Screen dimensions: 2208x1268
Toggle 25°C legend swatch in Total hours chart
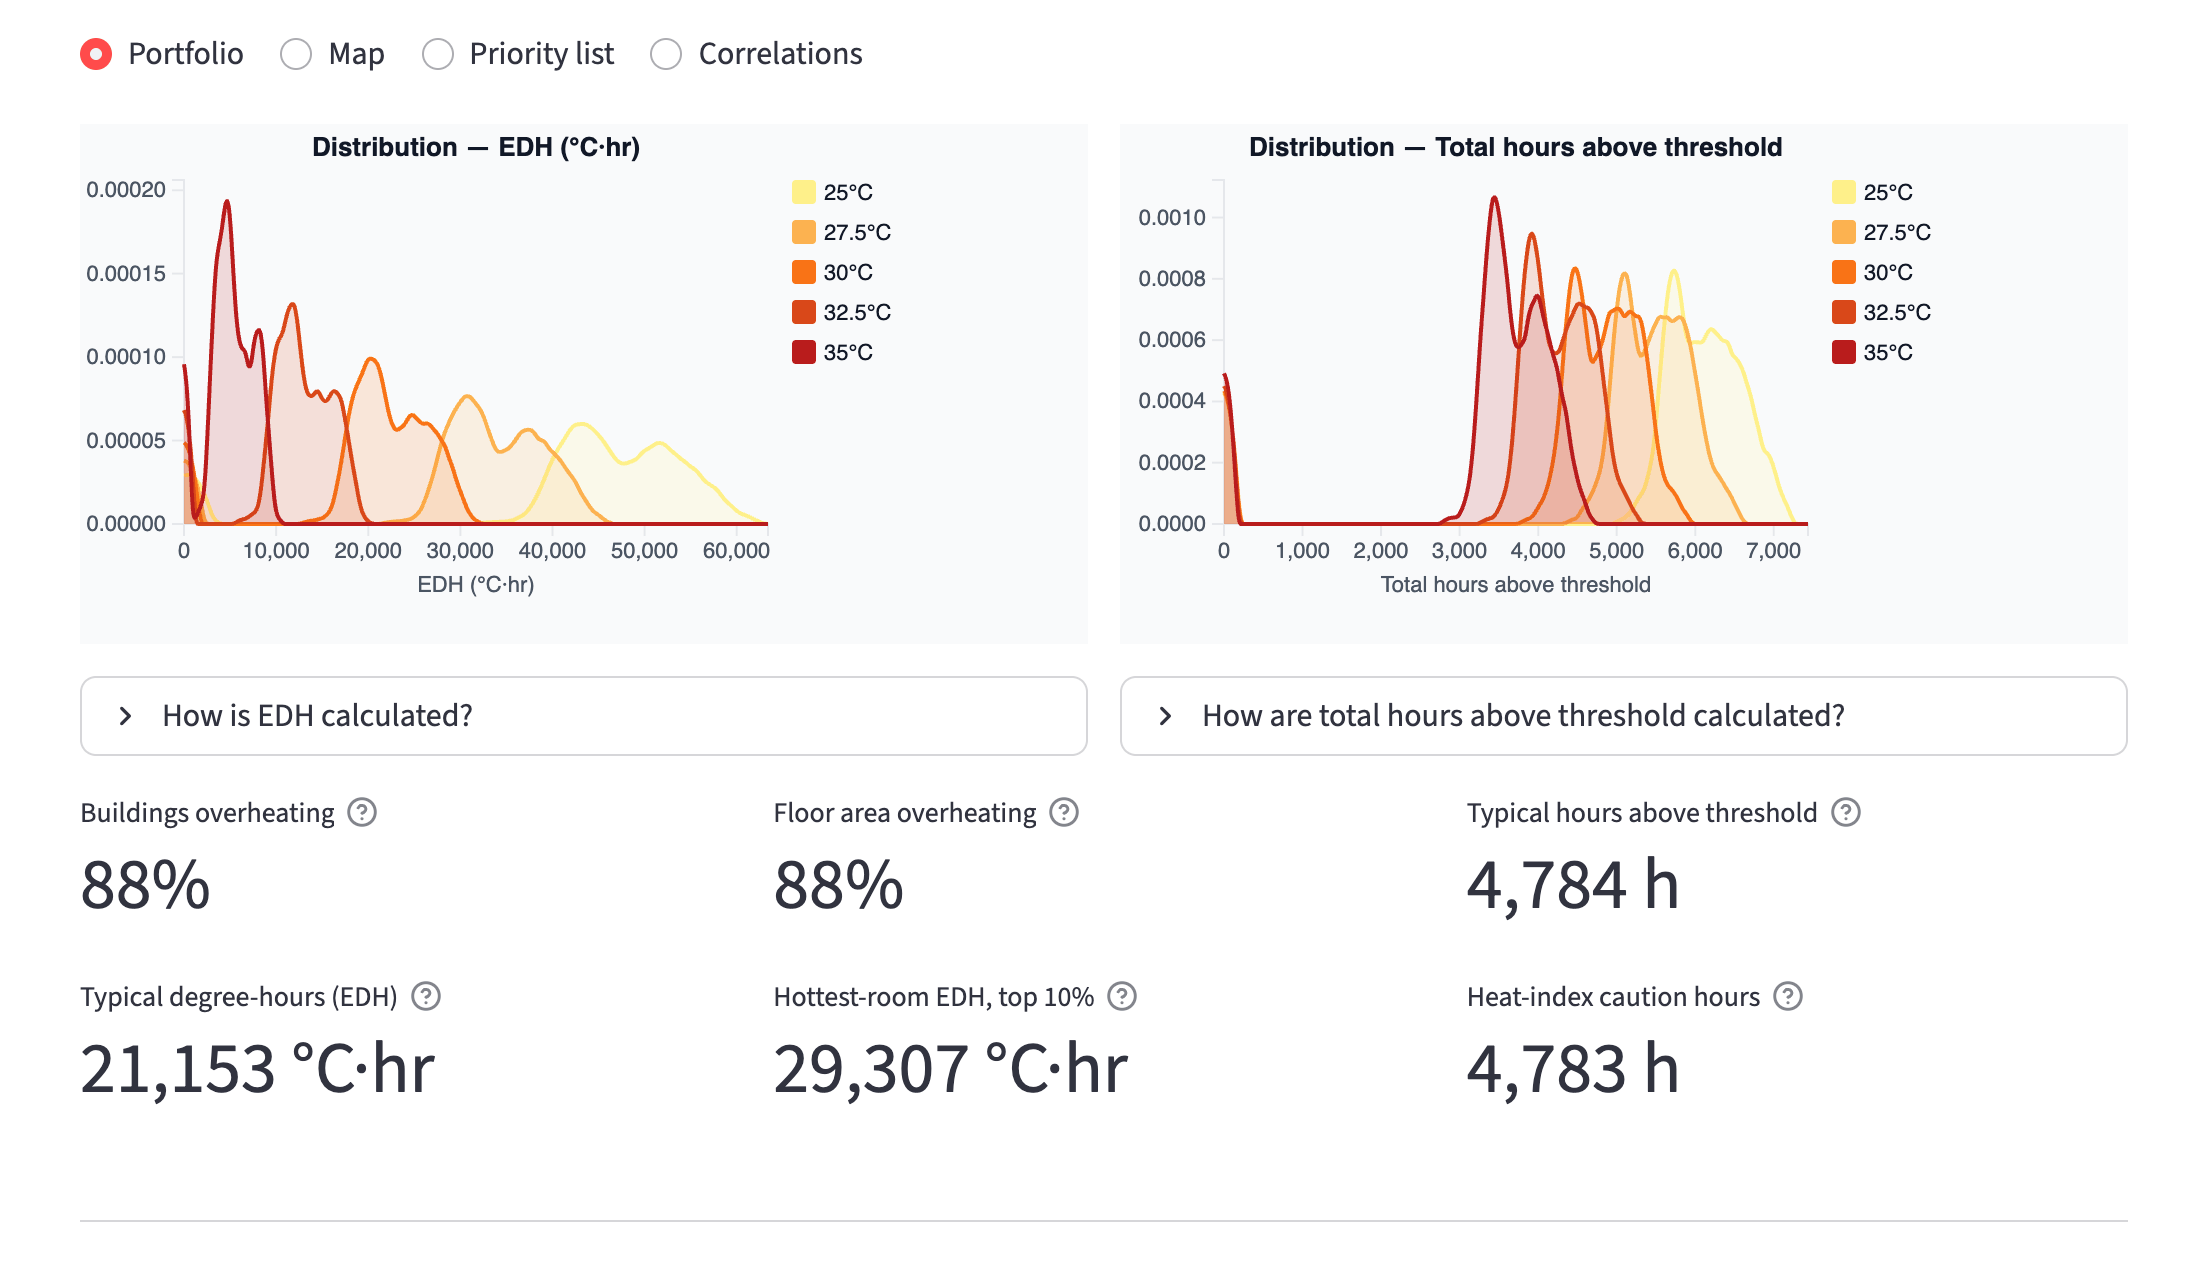coord(1844,192)
